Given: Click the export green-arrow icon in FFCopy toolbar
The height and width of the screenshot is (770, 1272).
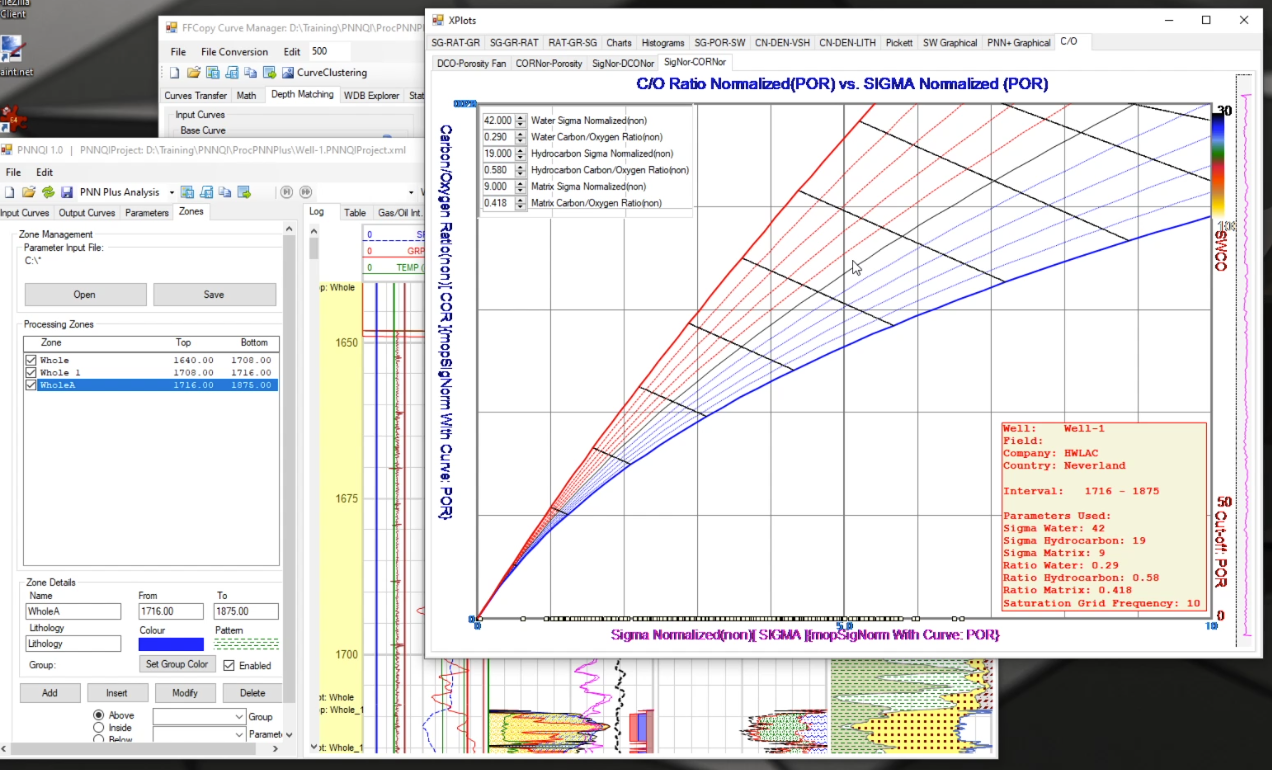Looking at the screenshot, I should (268, 72).
